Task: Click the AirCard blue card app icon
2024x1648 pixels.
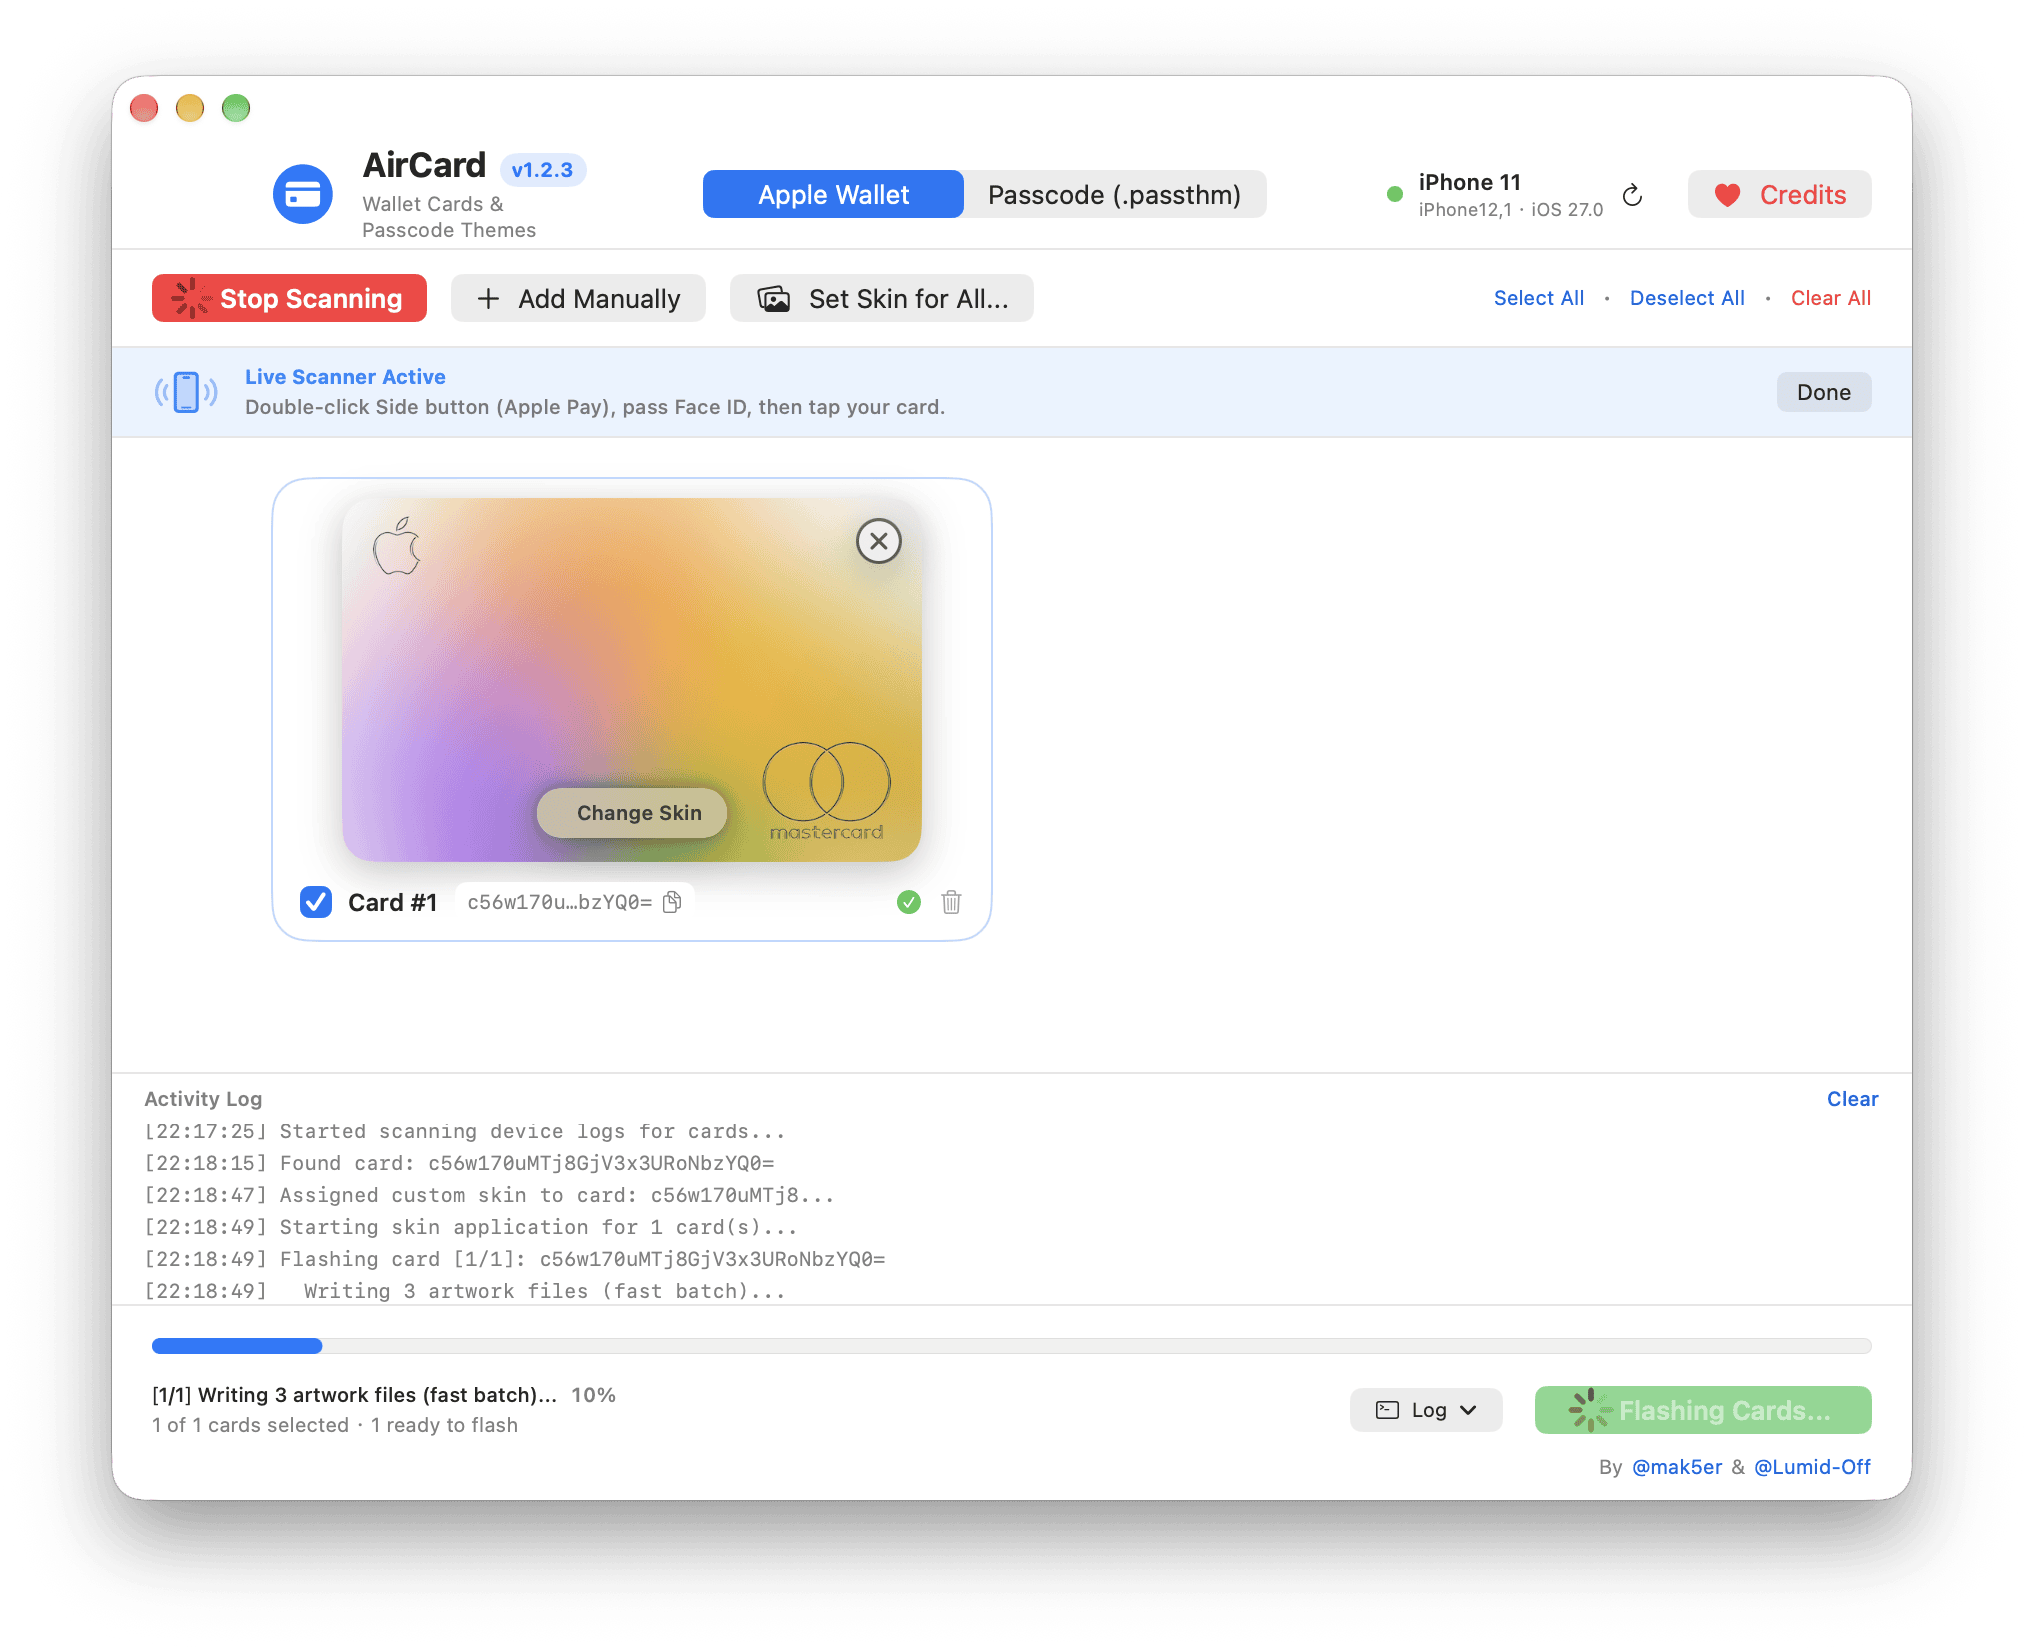Action: [x=303, y=194]
